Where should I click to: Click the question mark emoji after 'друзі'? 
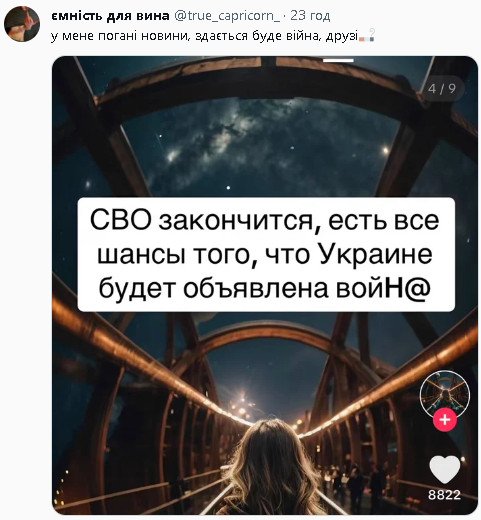coord(372,35)
